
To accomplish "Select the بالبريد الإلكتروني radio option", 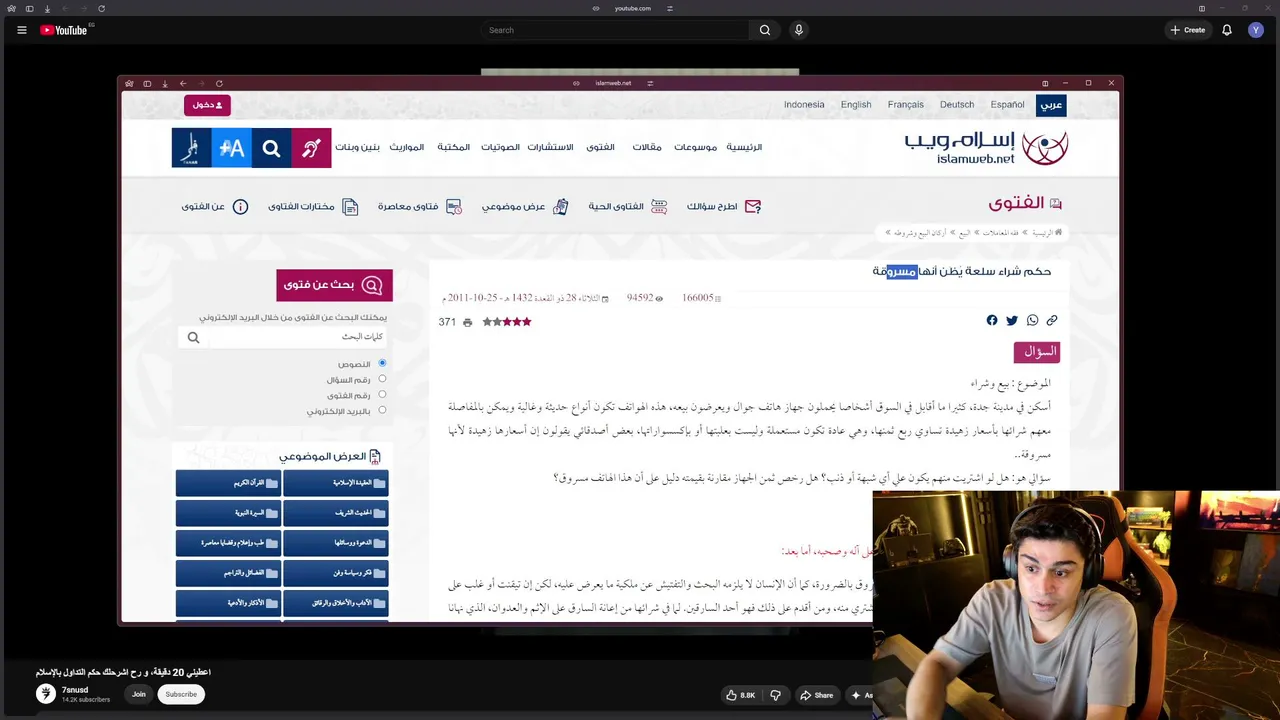I will pyautogui.click(x=382, y=410).
